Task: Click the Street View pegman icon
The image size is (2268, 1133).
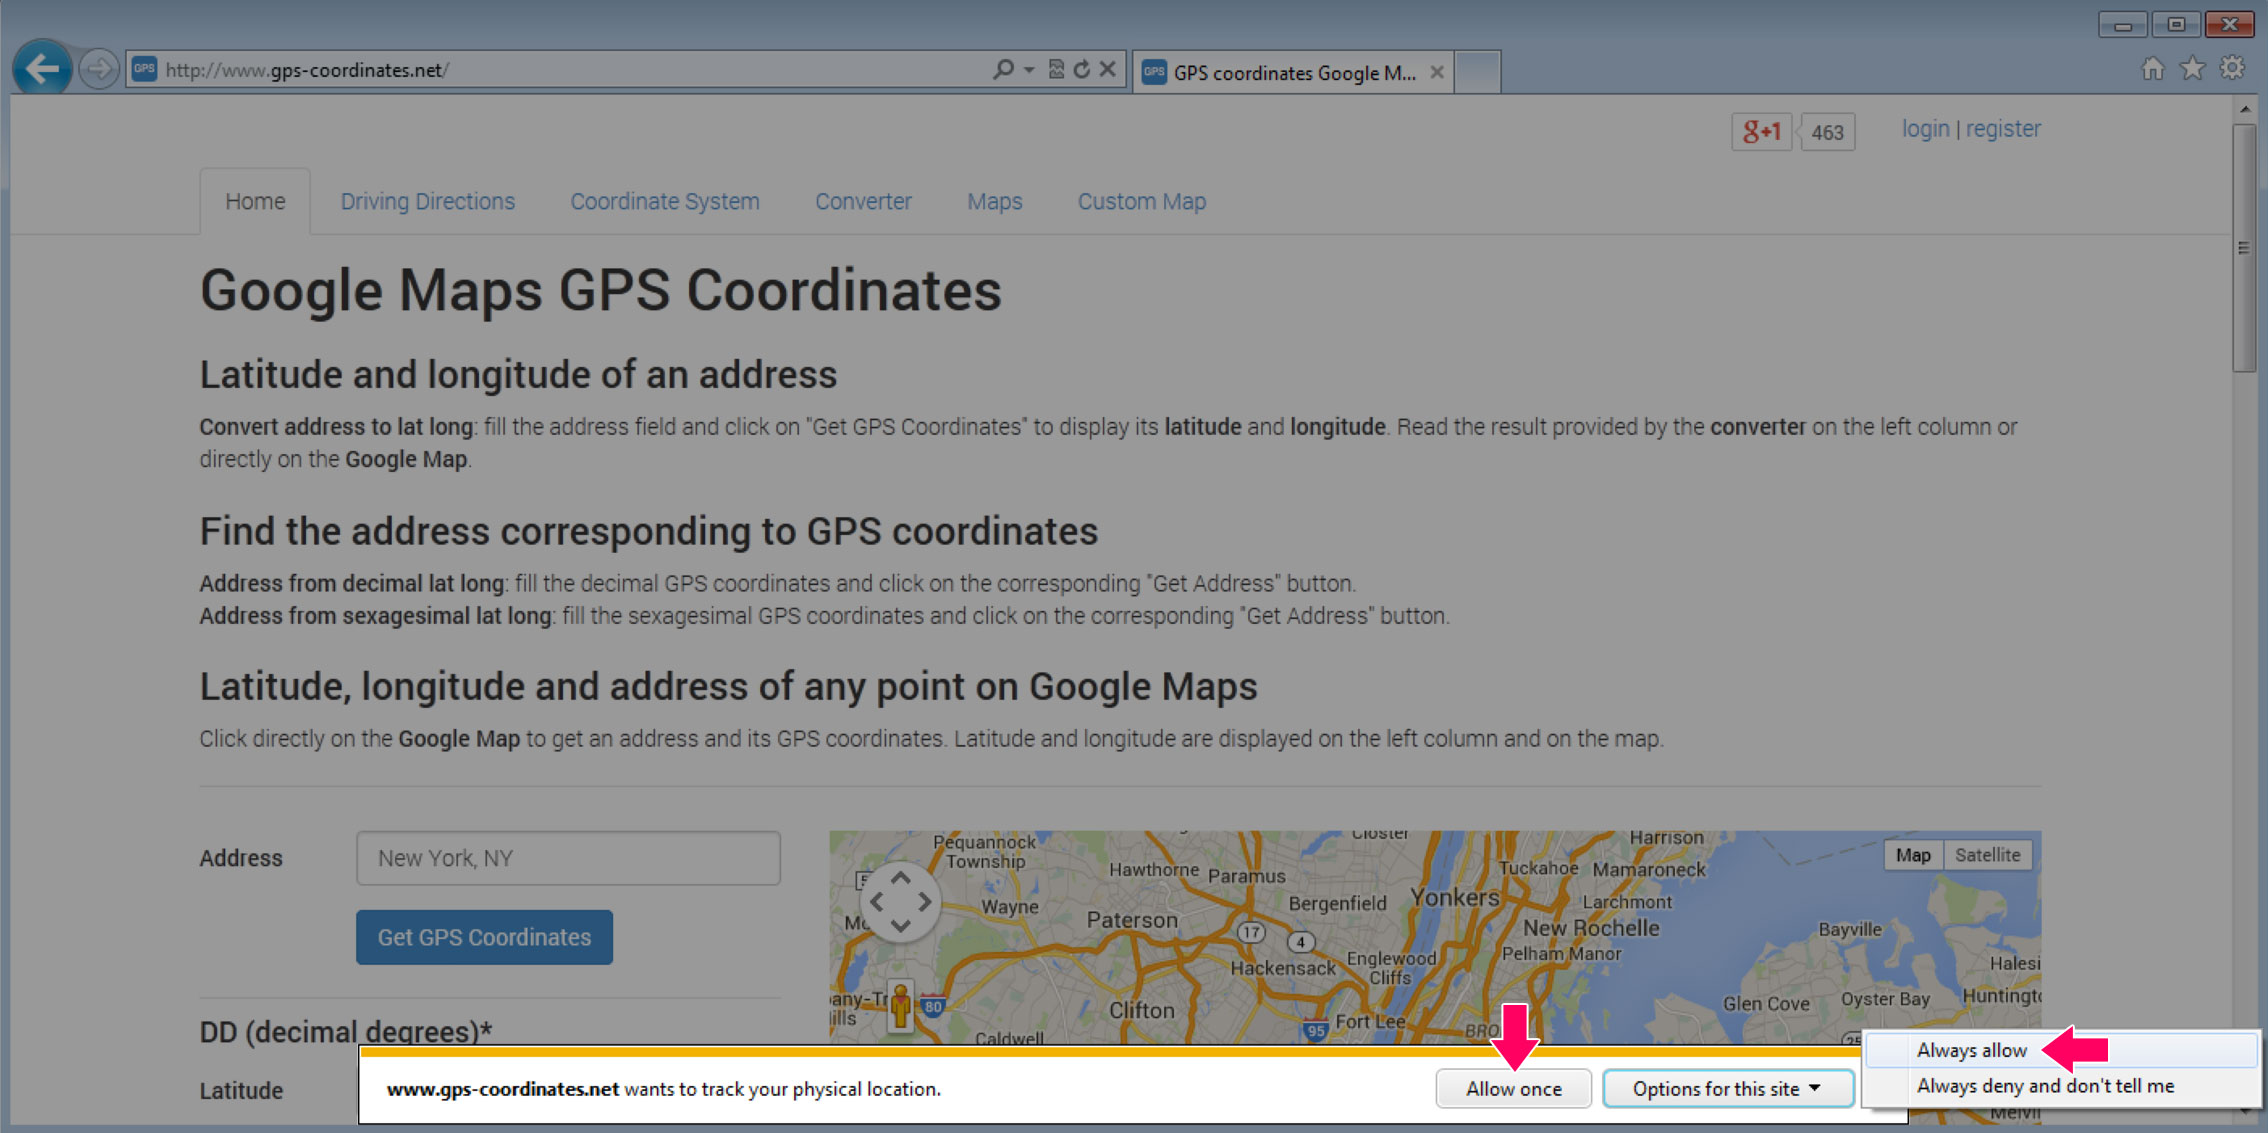Action: click(x=900, y=1005)
